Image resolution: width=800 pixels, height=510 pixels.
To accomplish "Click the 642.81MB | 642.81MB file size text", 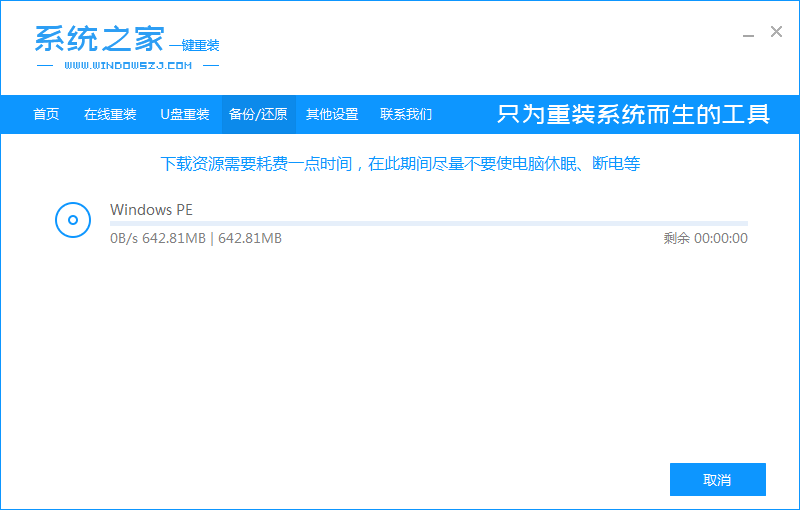I will (212, 238).
